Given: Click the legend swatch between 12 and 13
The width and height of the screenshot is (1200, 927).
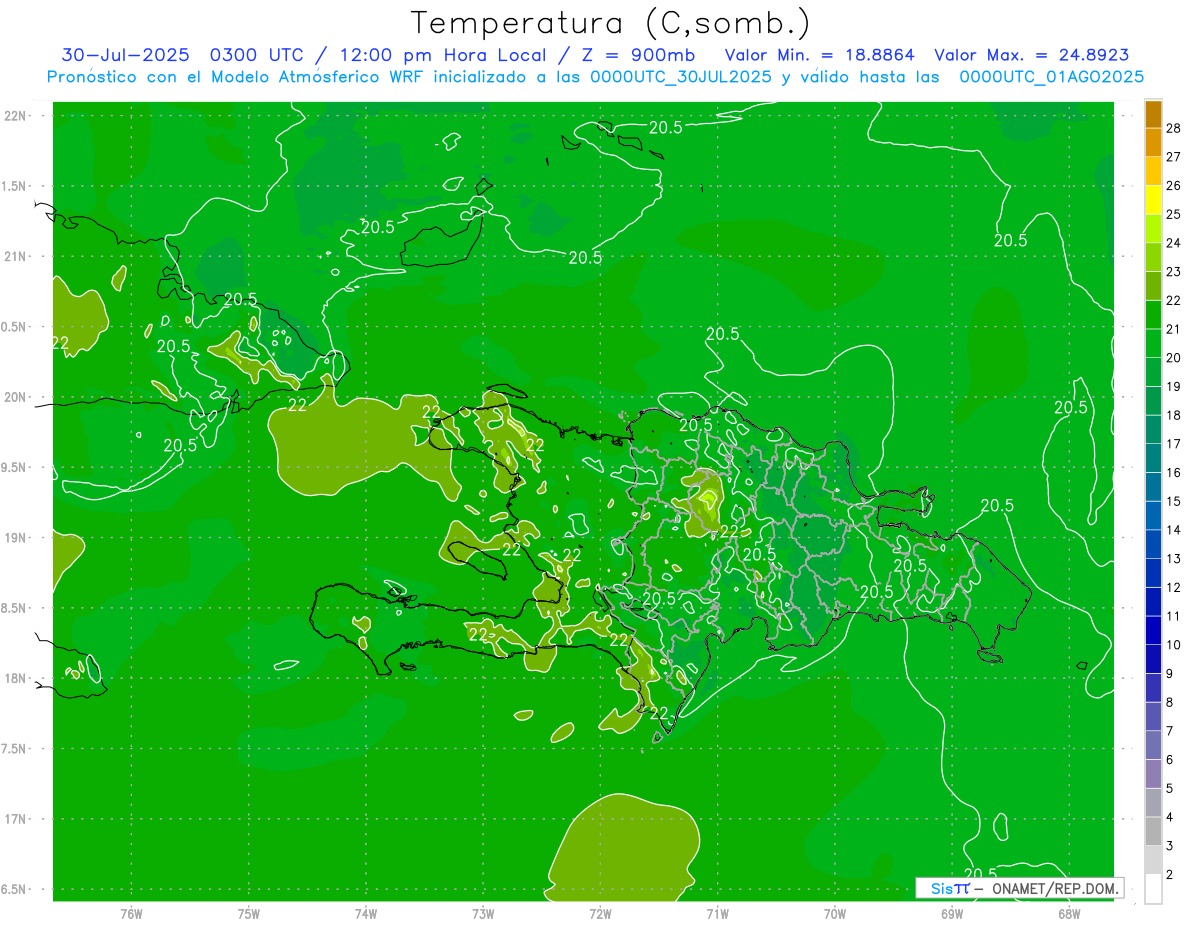Looking at the screenshot, I should pos(1153,573).
